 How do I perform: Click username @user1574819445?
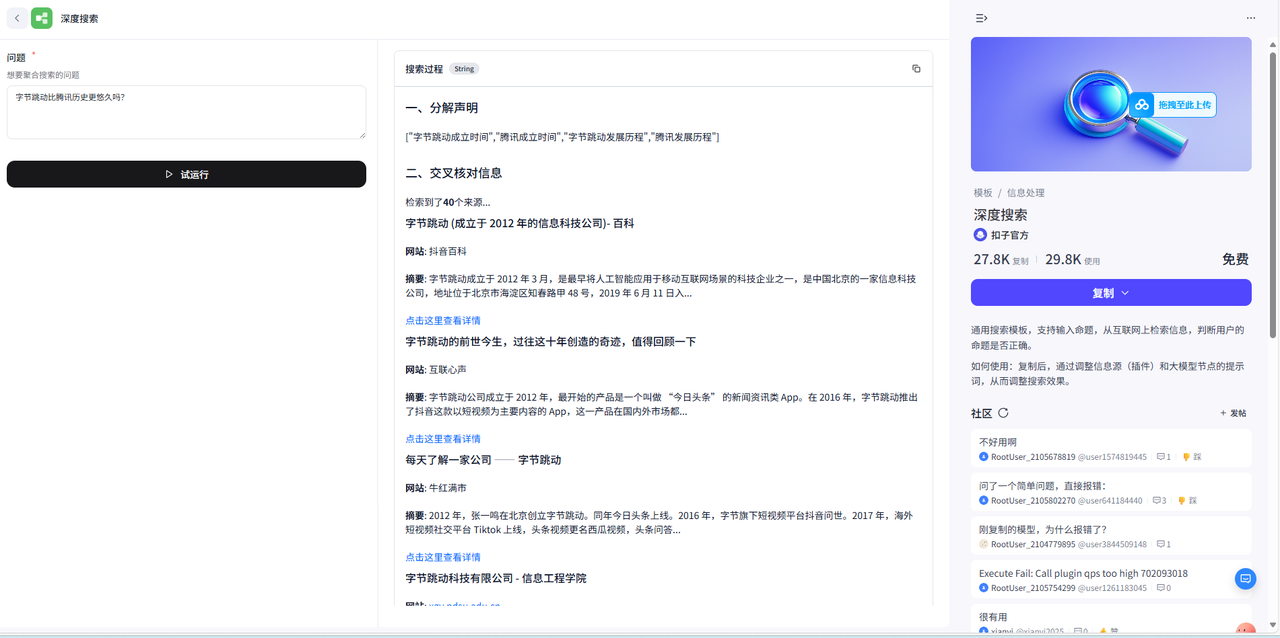coord(1113,457)
